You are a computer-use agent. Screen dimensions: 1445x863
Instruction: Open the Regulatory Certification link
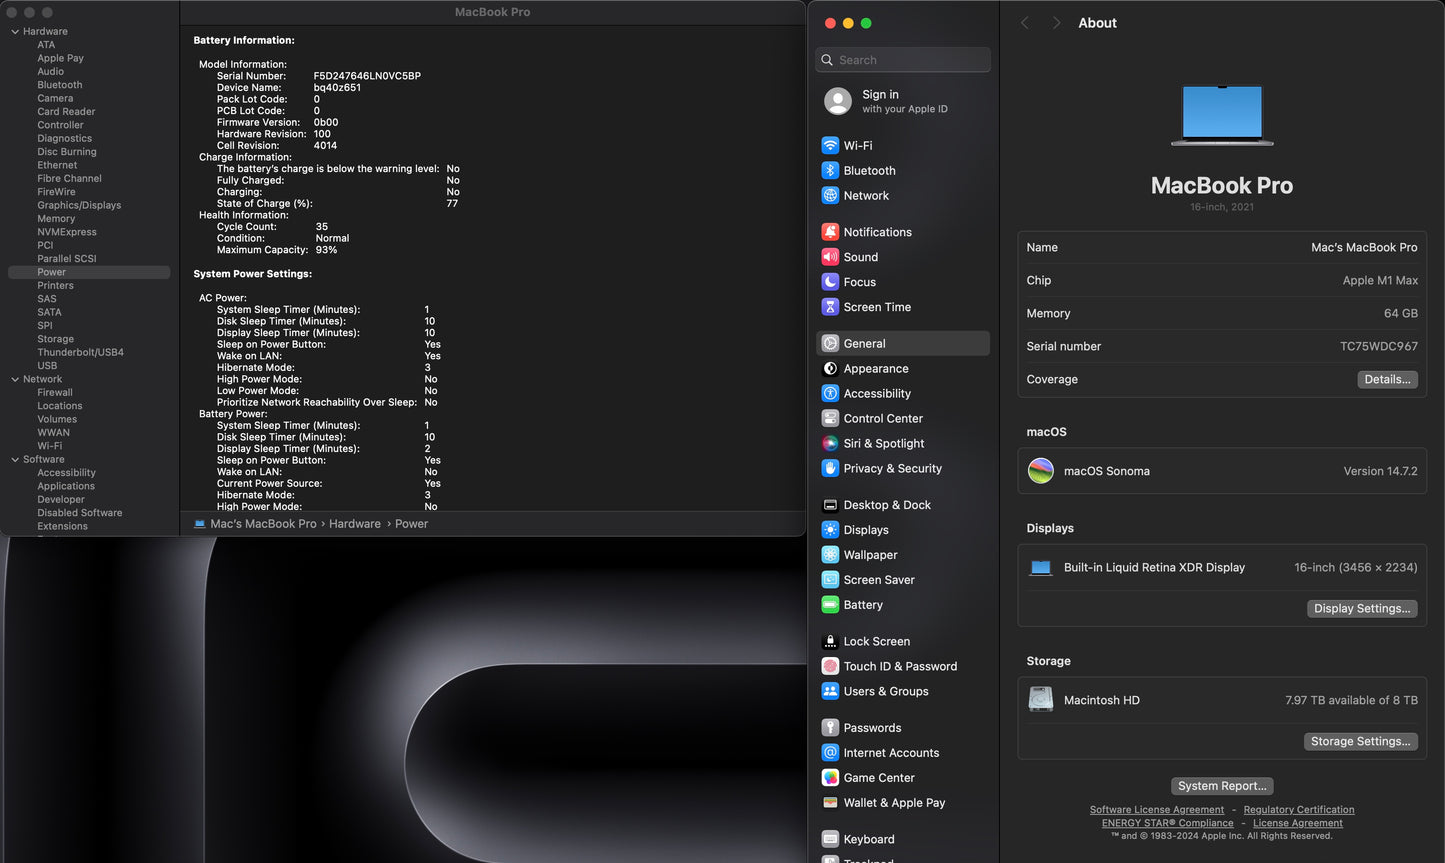1299,810
